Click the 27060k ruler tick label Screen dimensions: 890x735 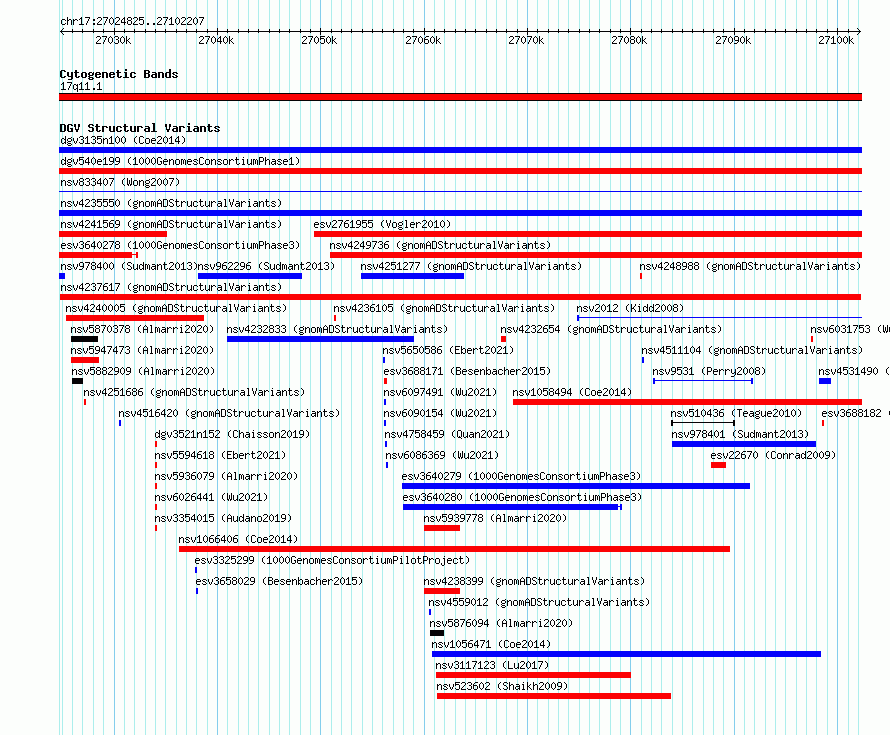(x=423, y=40)
